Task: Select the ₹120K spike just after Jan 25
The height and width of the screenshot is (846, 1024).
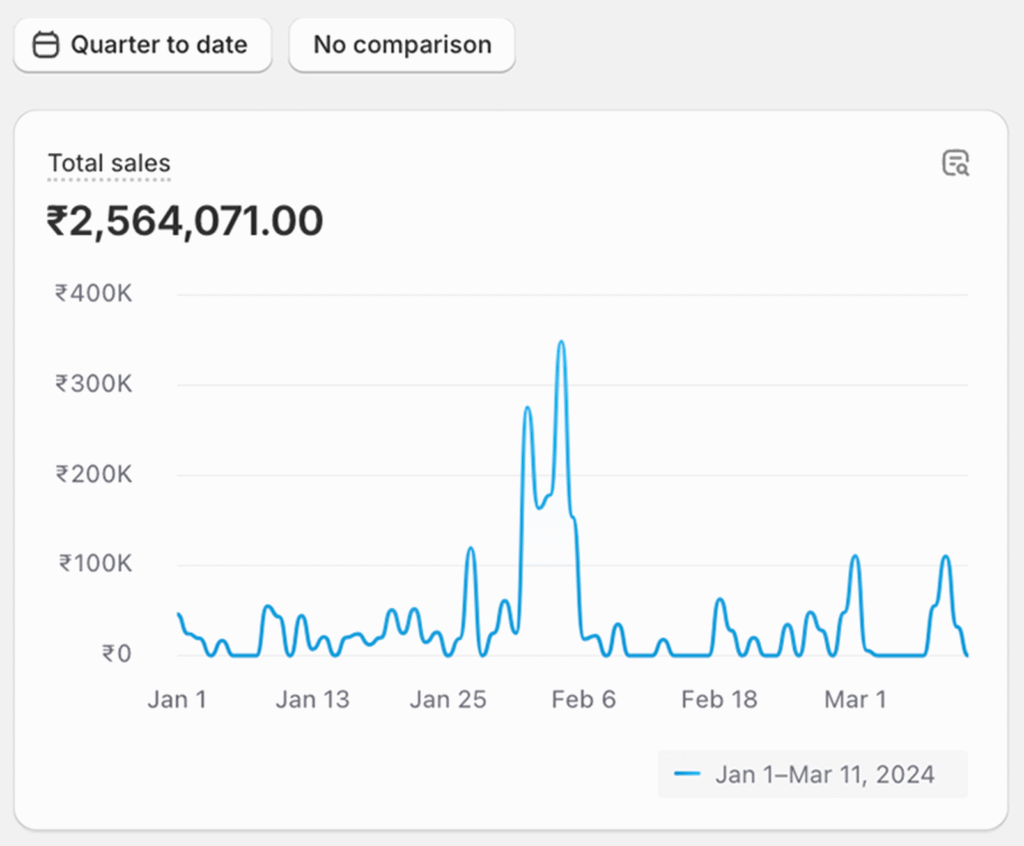Action: pos(470,549)
